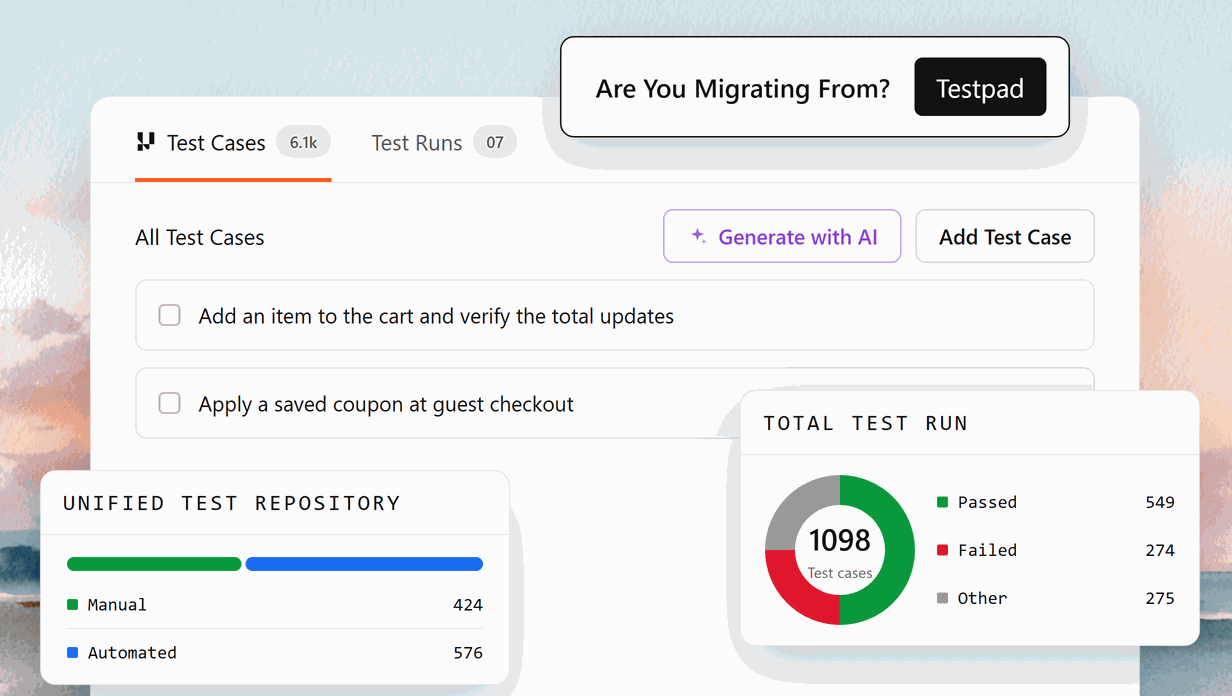Click the Other value 275
Screen dimensions: 1232x696
(x=1160, y=598)
